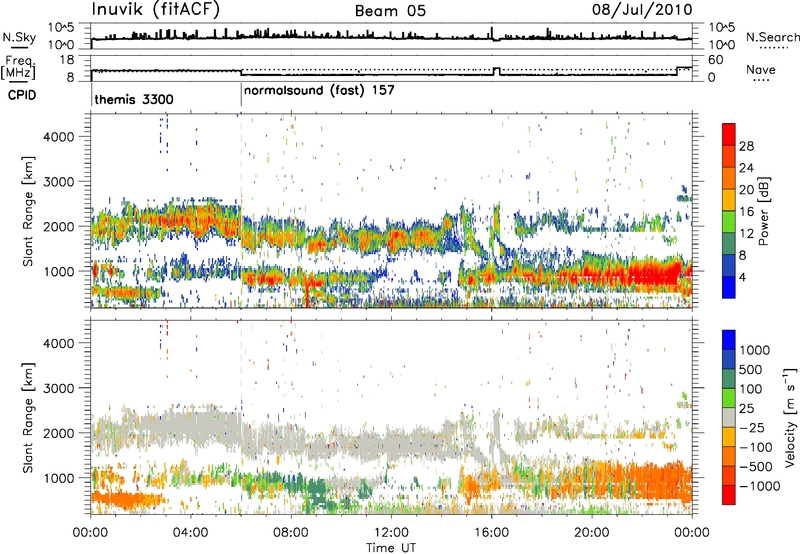800x554 pixels.
Task: Click the frequency step marker at 16:00
Action: (x=496, y=71)
